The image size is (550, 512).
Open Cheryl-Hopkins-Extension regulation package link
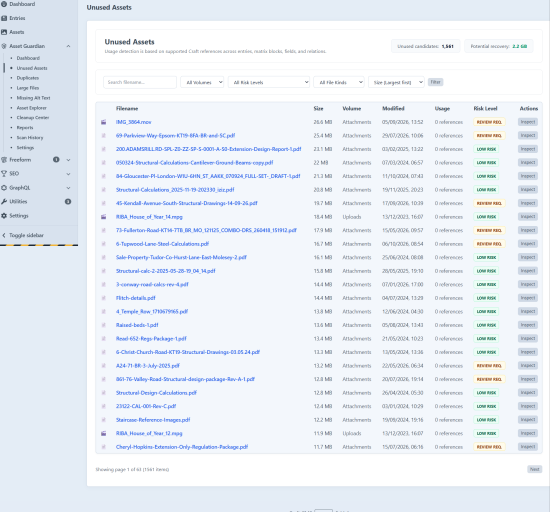click(x=182, y=447)
